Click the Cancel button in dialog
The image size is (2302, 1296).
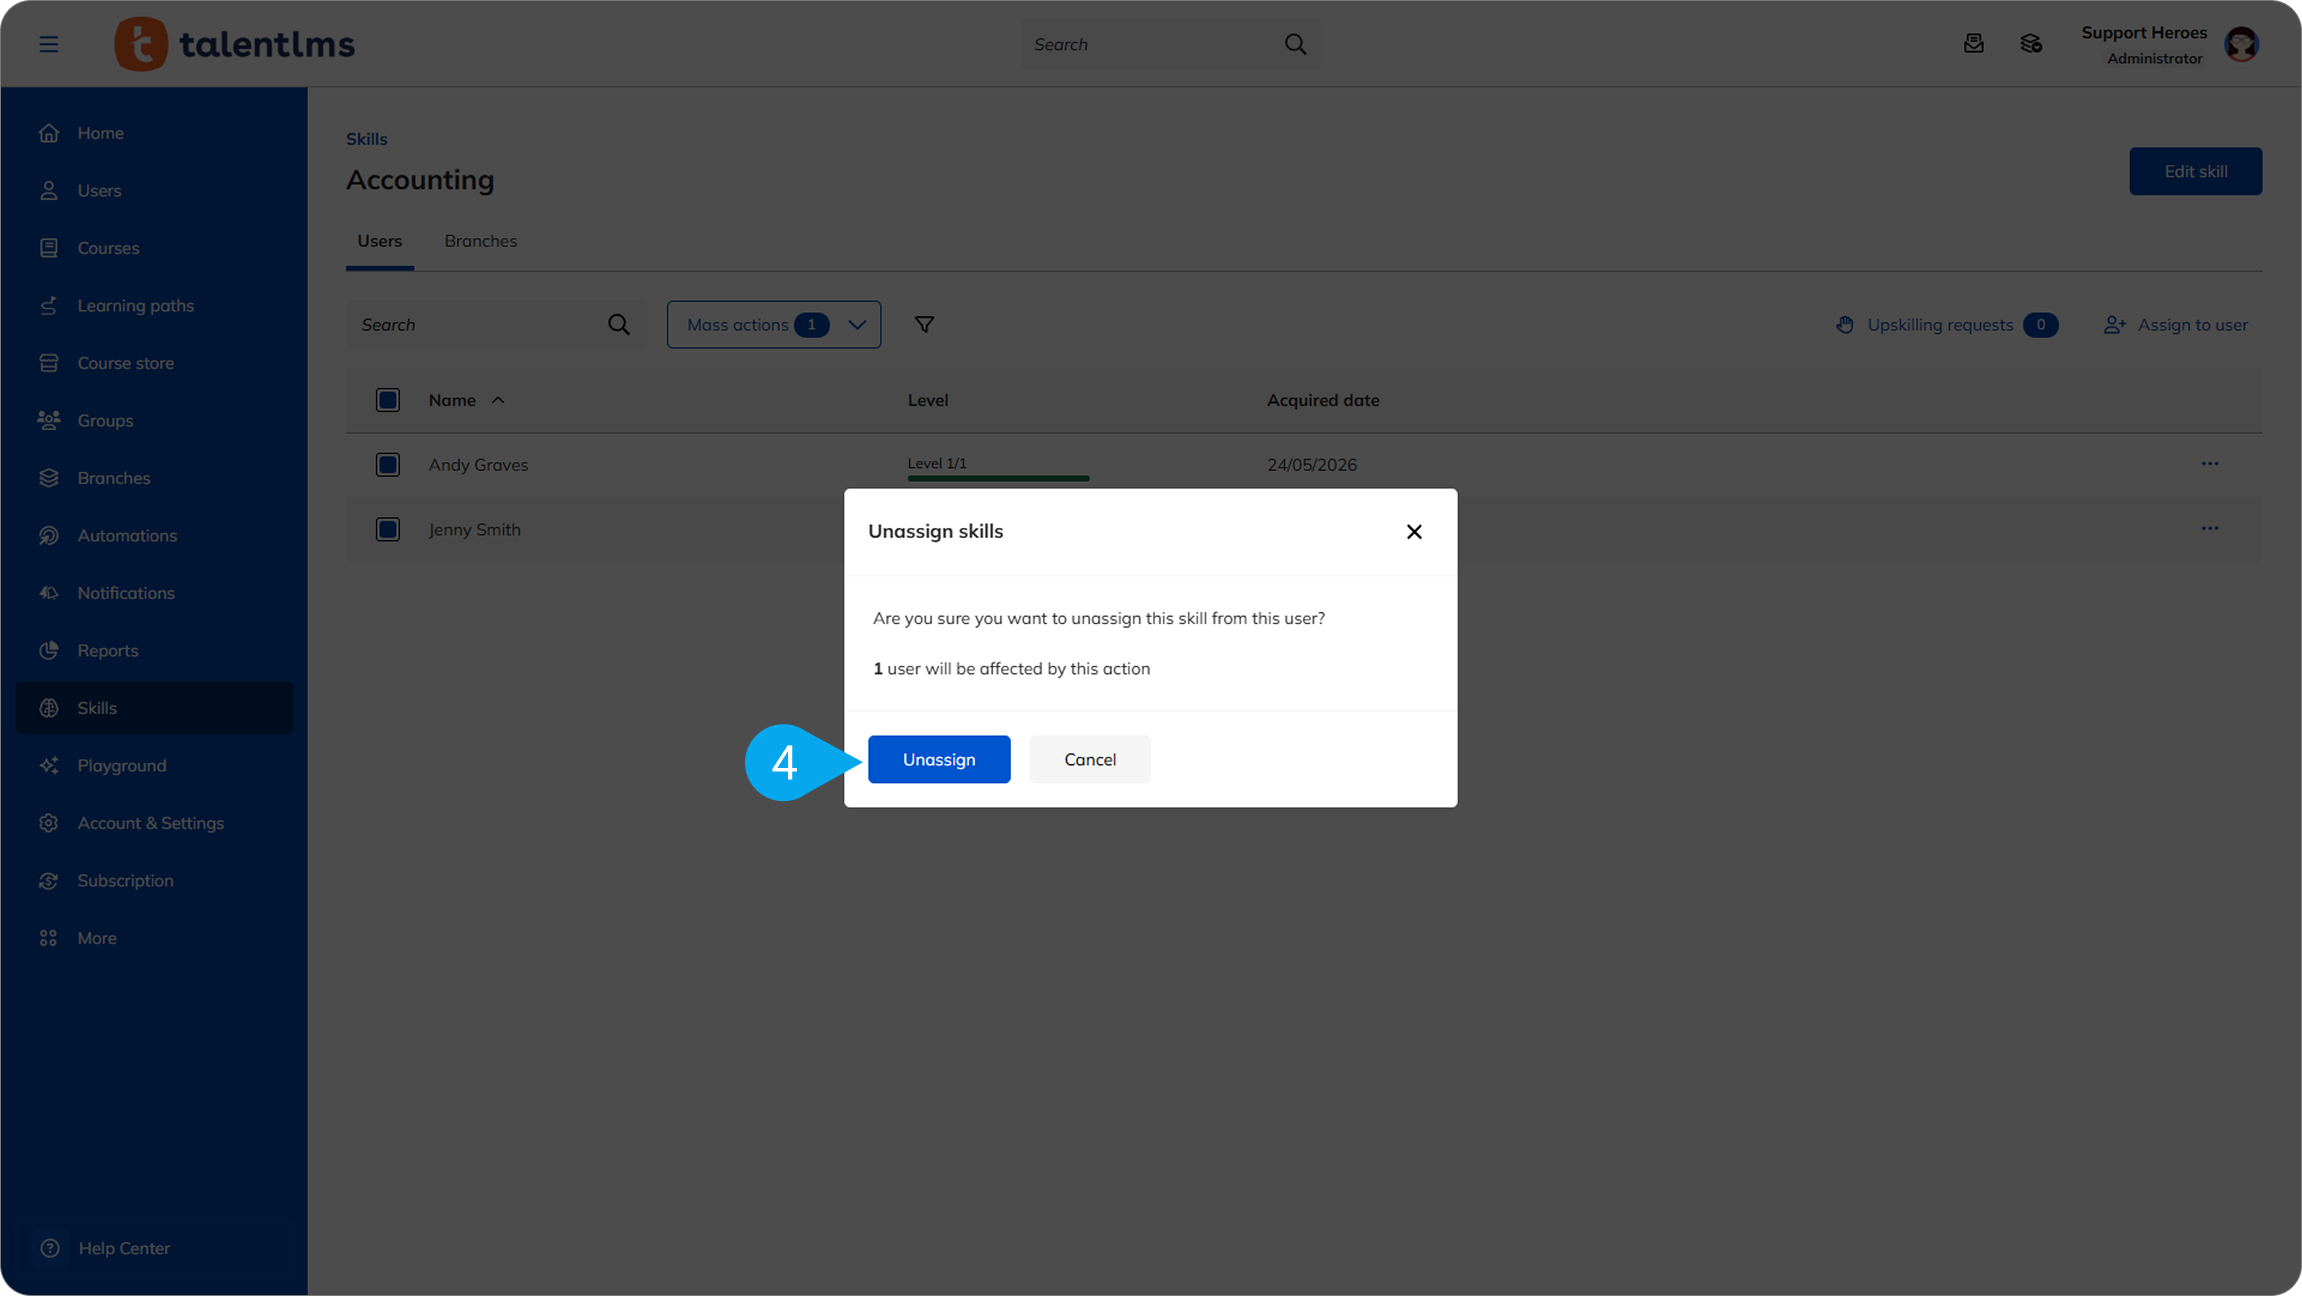point(1089,759)
